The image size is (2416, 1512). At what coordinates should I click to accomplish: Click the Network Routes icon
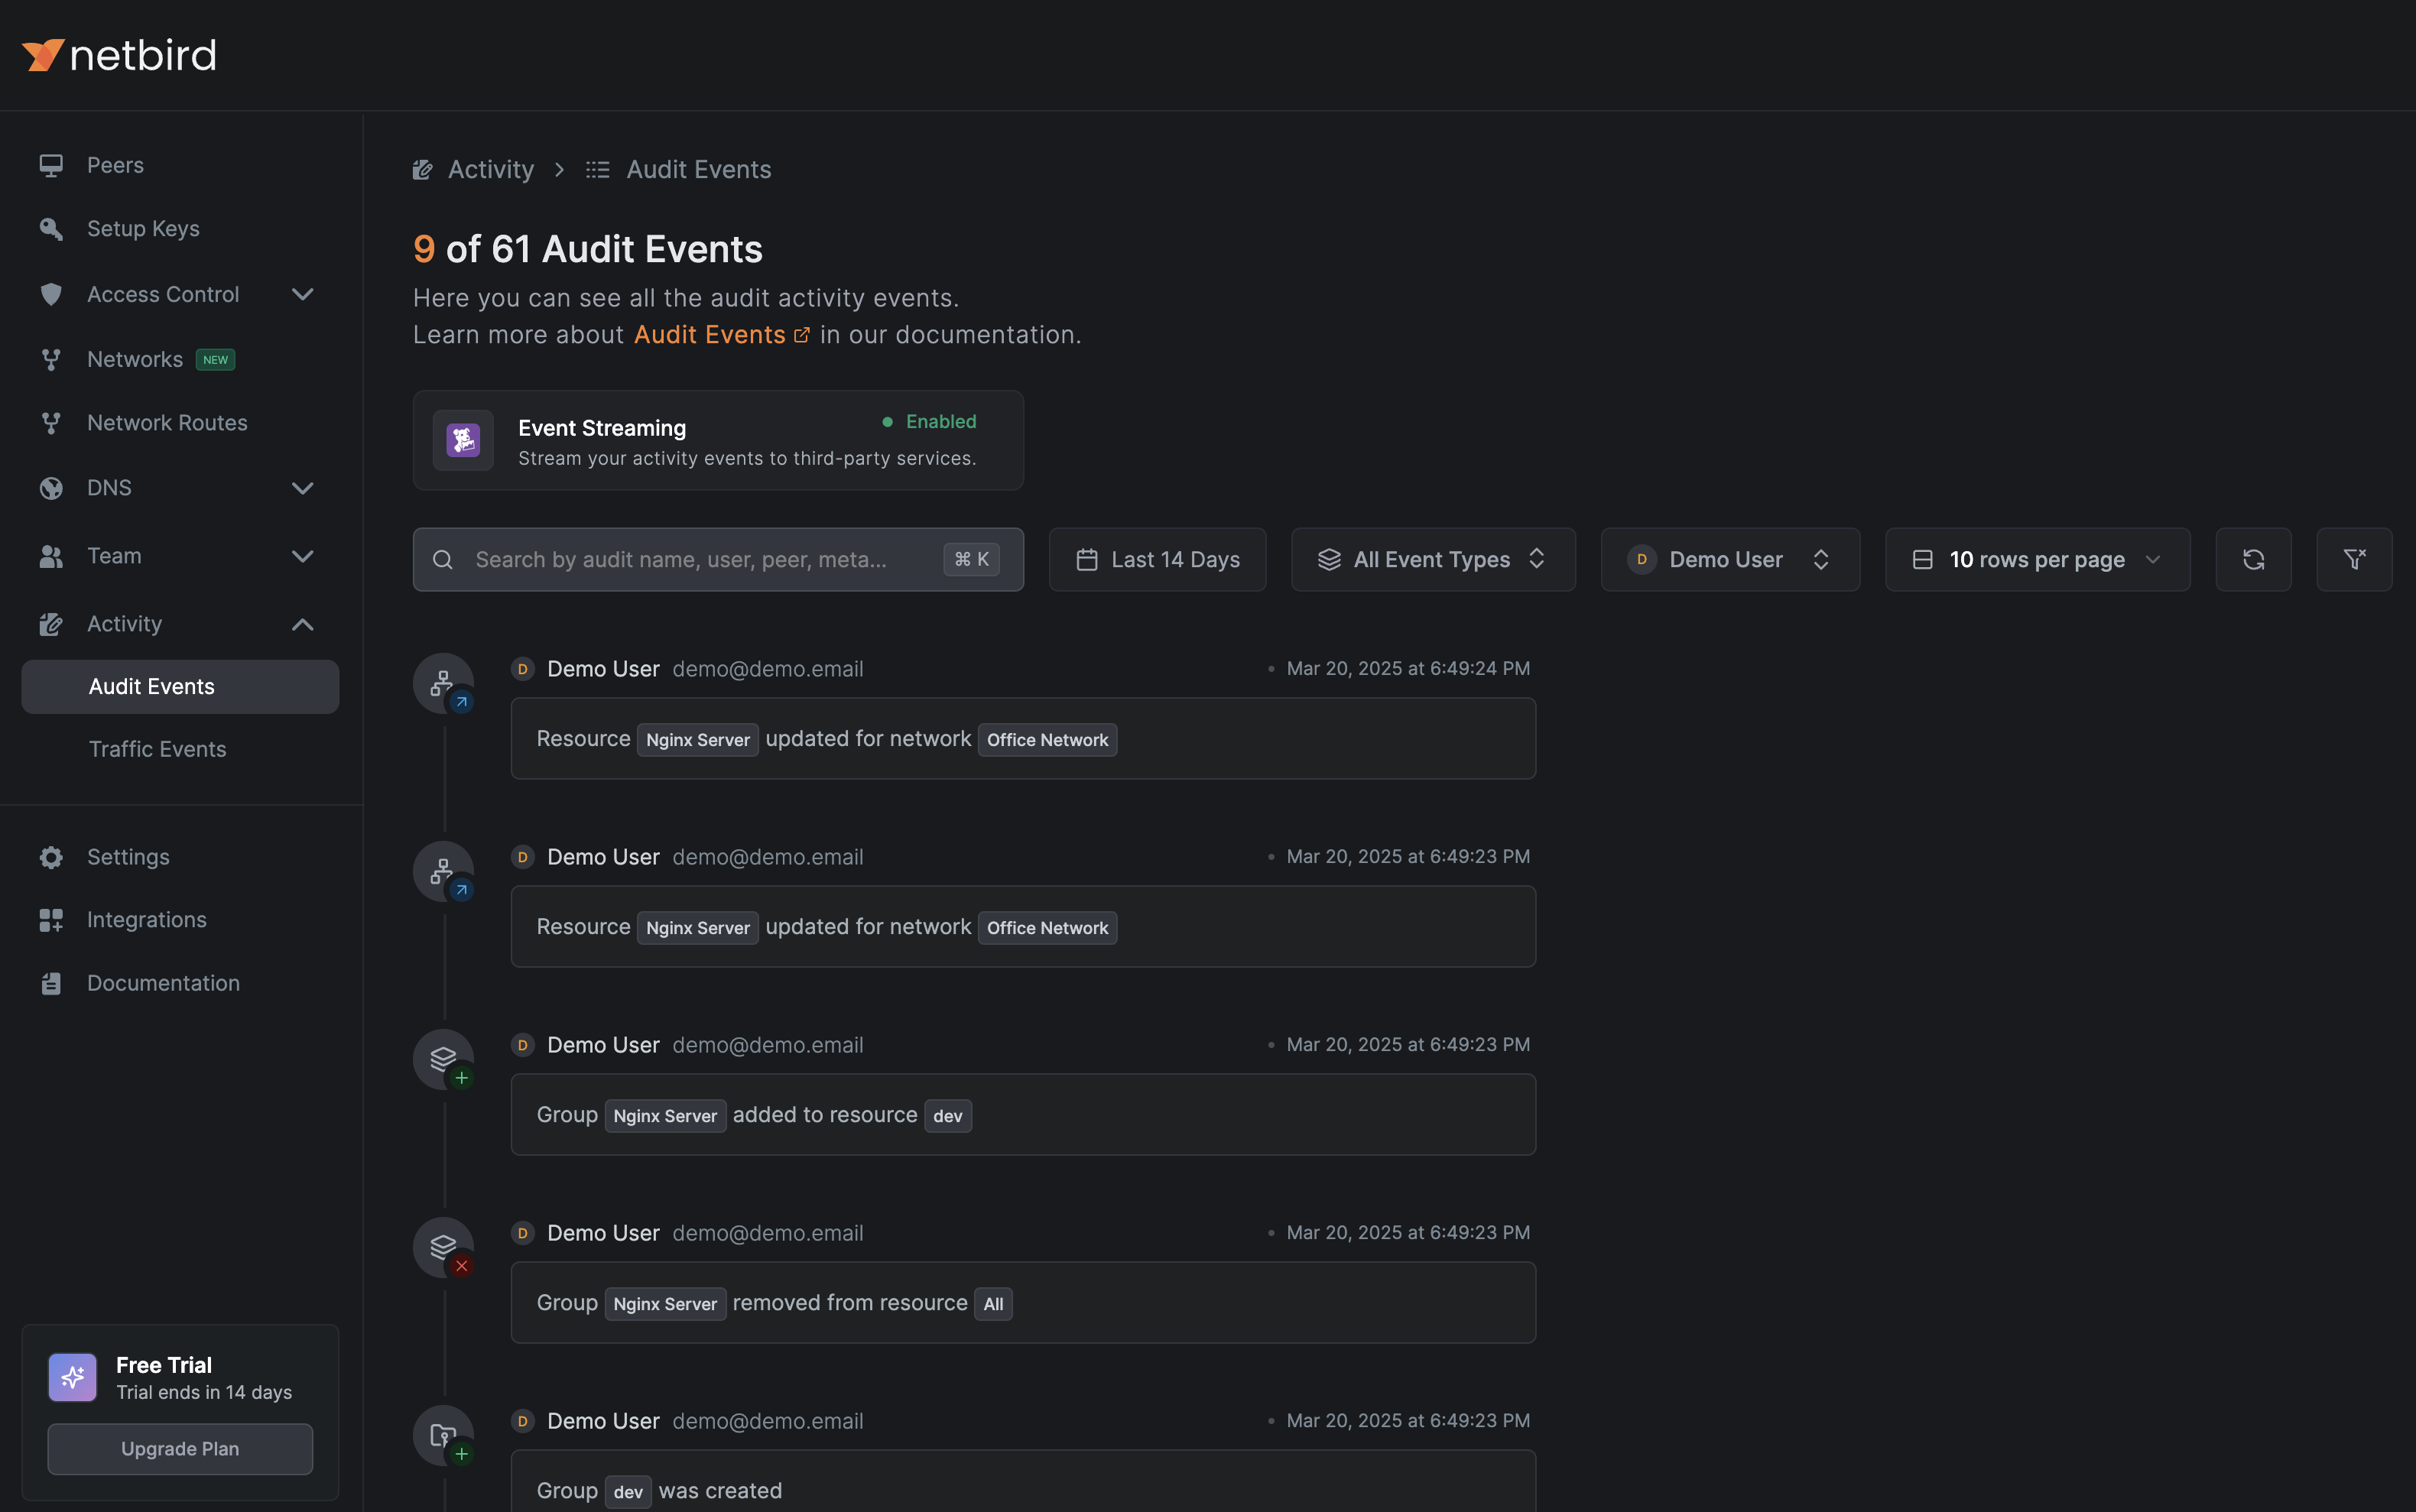click(51, 422)
